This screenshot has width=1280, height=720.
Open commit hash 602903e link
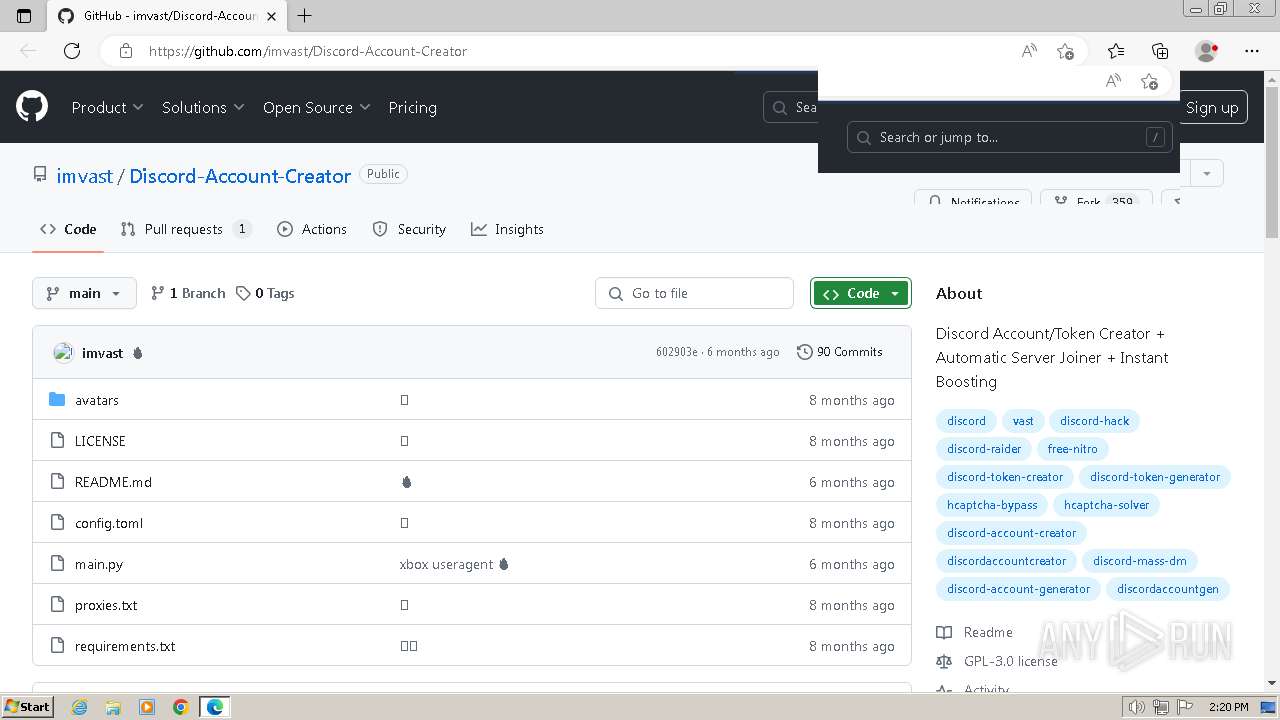[677, 352]
